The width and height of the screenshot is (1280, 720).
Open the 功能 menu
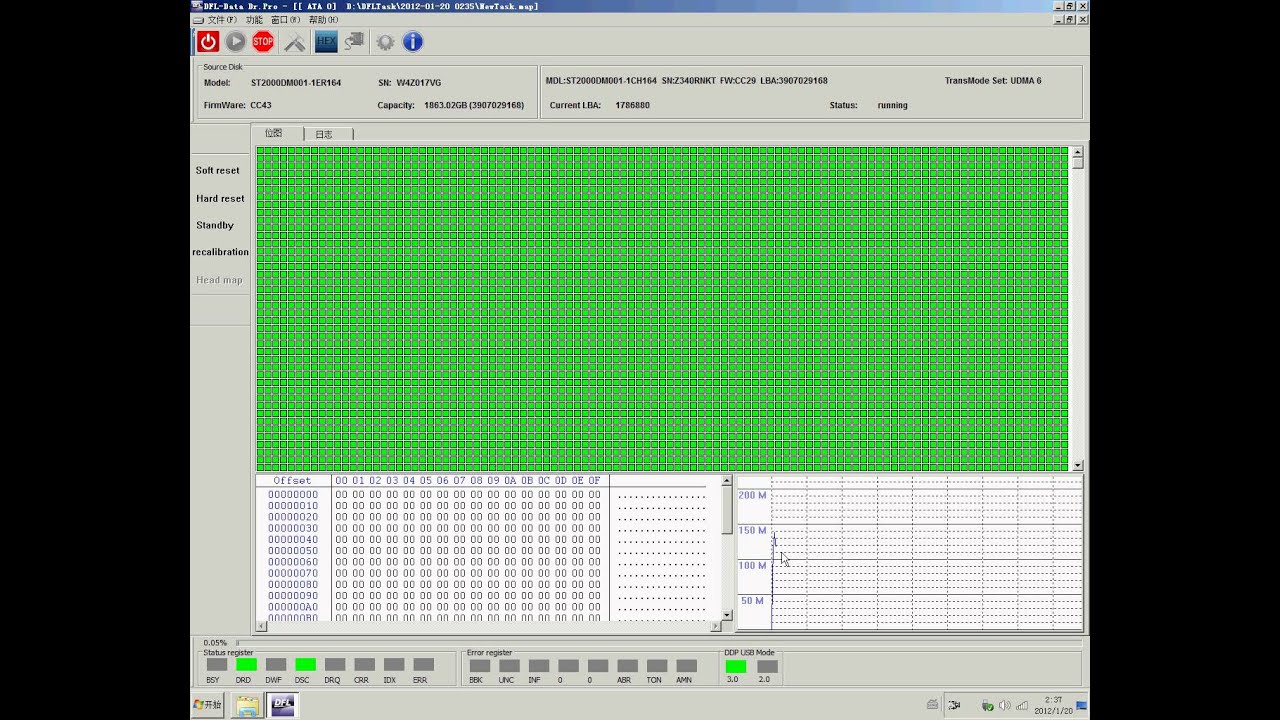click(x=254, y=20)
